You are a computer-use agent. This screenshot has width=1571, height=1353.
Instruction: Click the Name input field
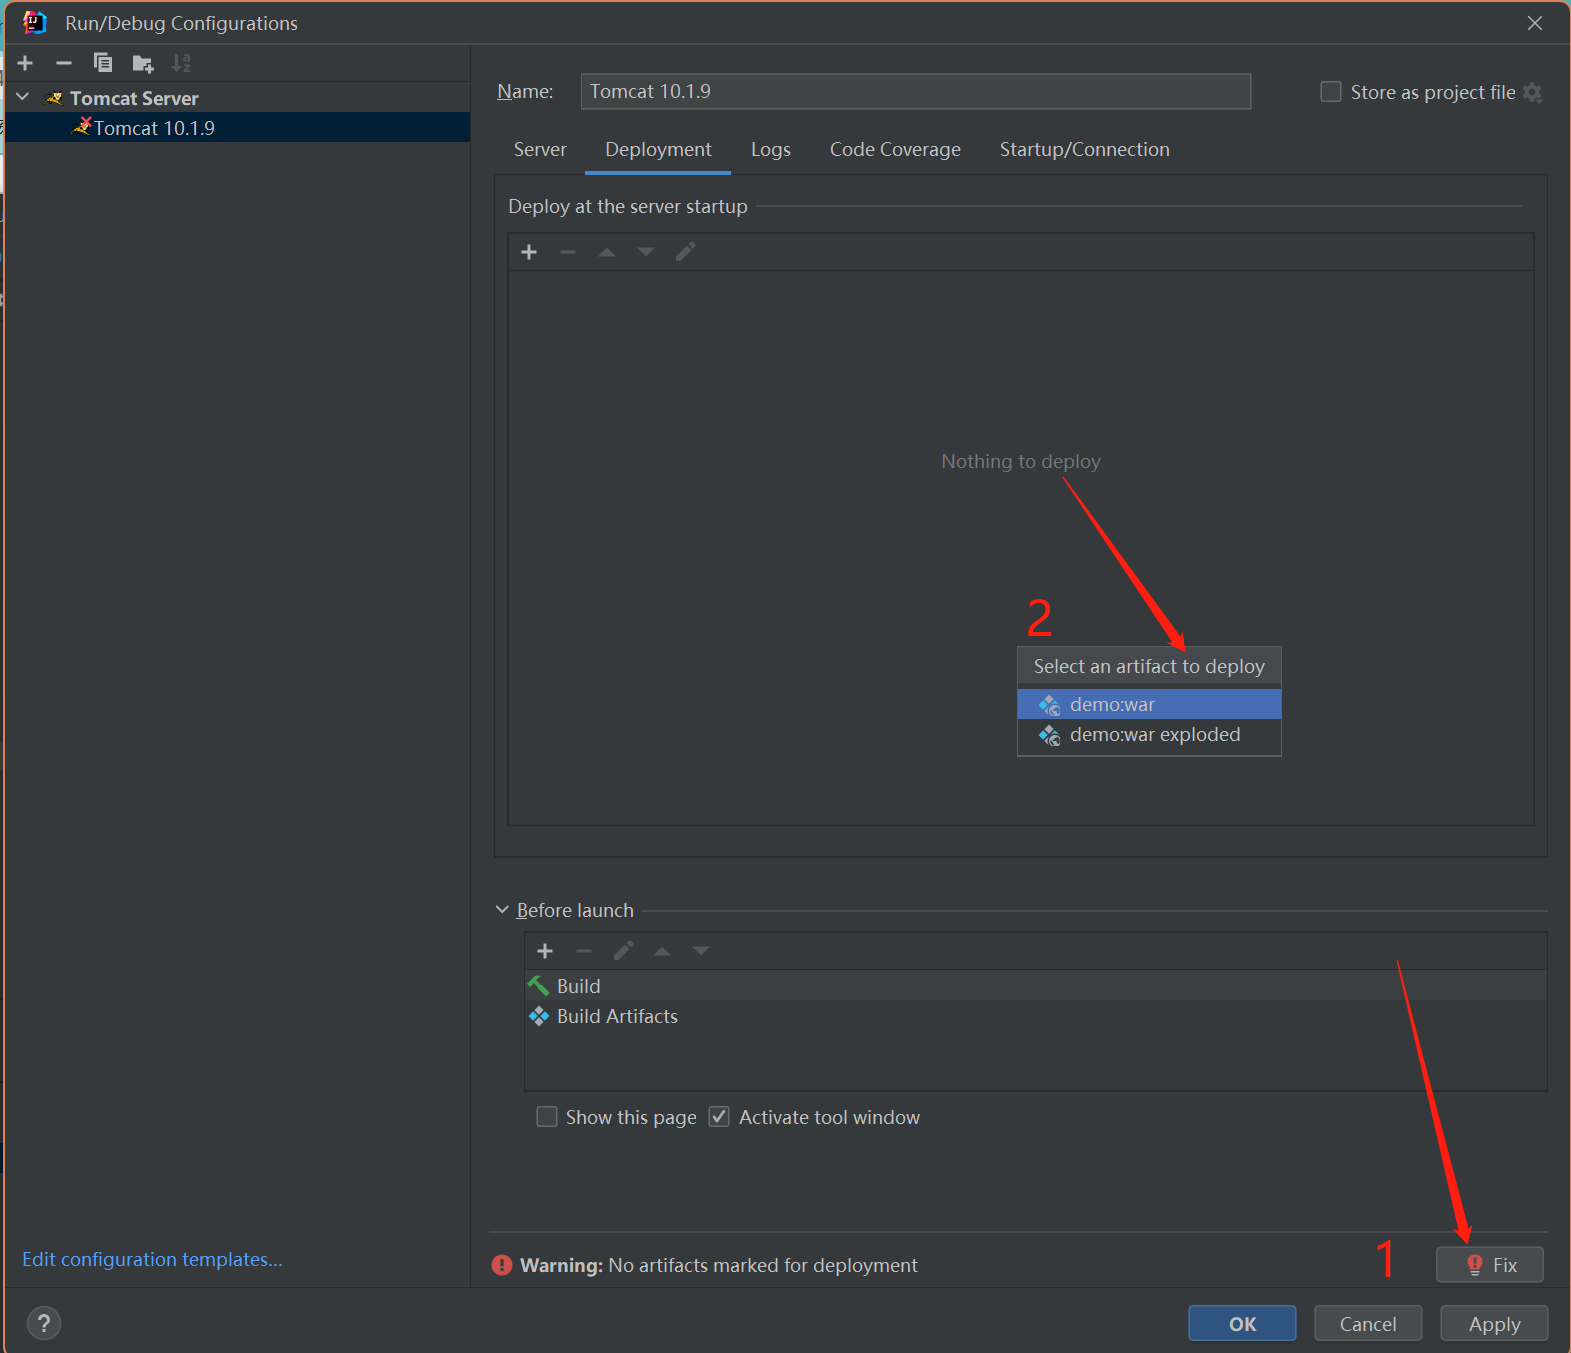(915, 91)
